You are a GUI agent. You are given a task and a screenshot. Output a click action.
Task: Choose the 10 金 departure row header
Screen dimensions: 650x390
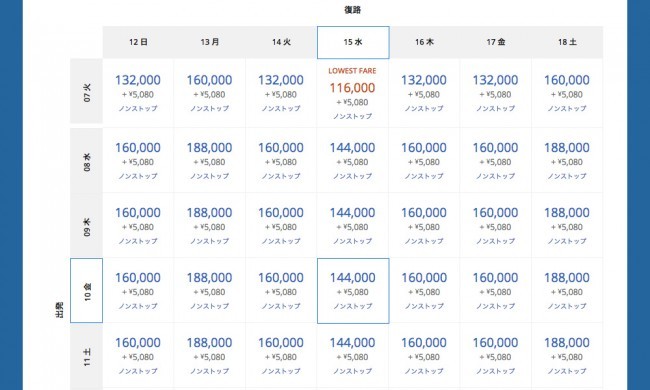tap(87, 291)
